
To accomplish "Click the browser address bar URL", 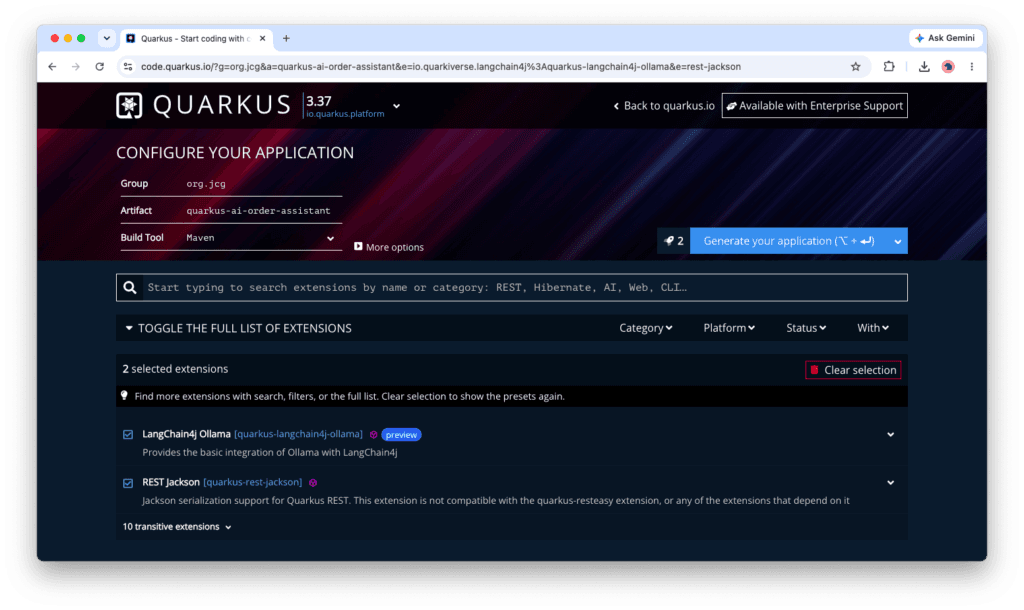I will tap(441, 67).
